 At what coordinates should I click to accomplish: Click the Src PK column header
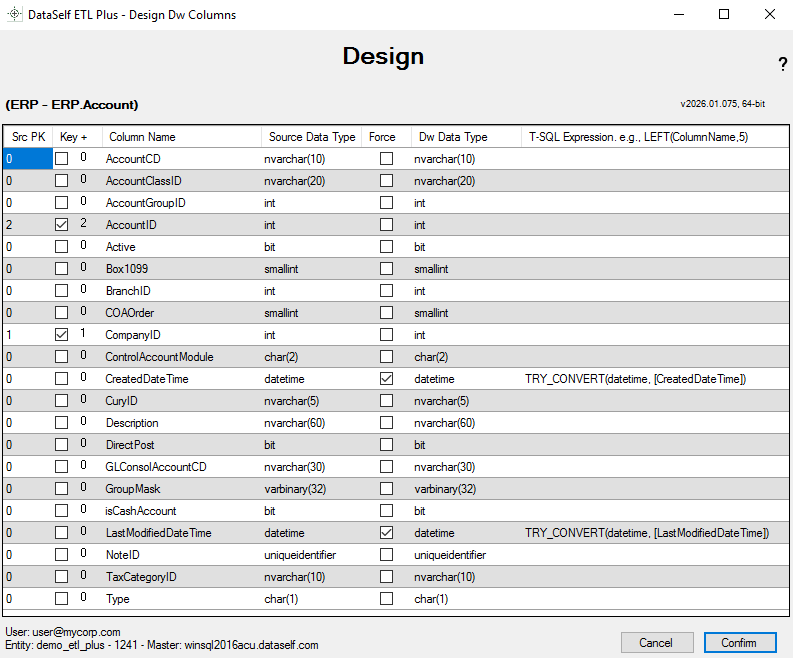tap(27, 137)
